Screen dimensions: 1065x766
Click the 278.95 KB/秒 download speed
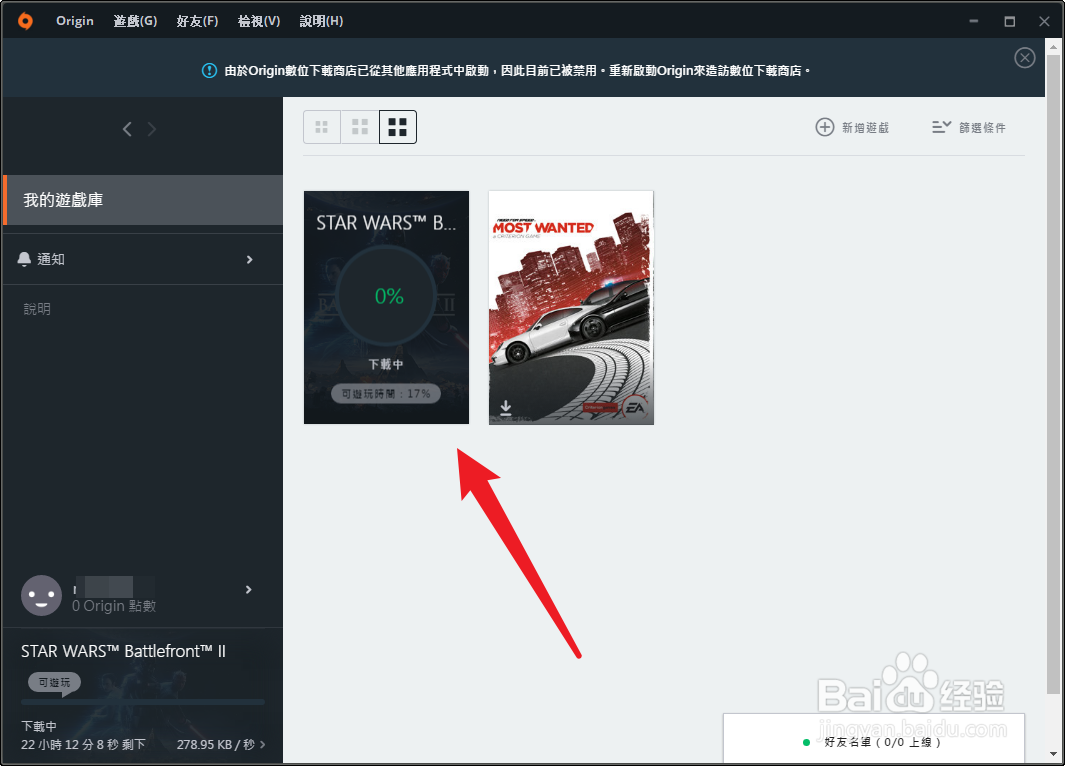(x=215, y=745)
